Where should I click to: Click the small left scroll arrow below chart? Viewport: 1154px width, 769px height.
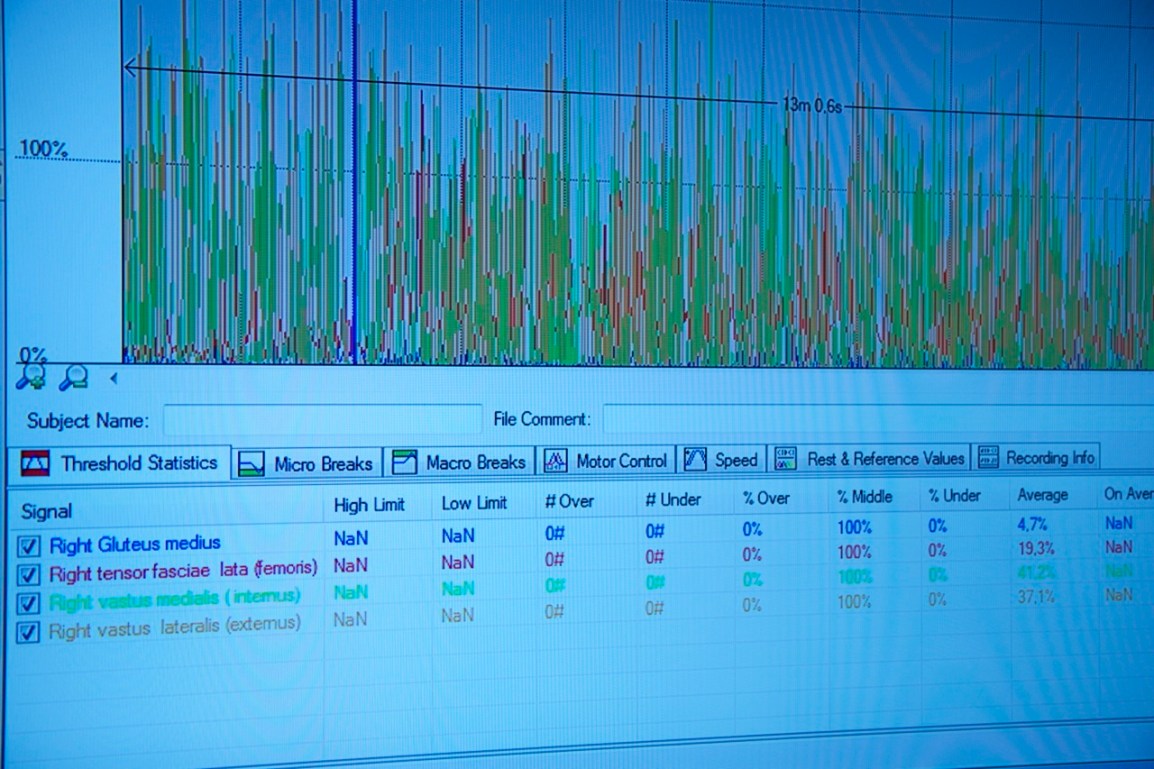click(113, 378)
